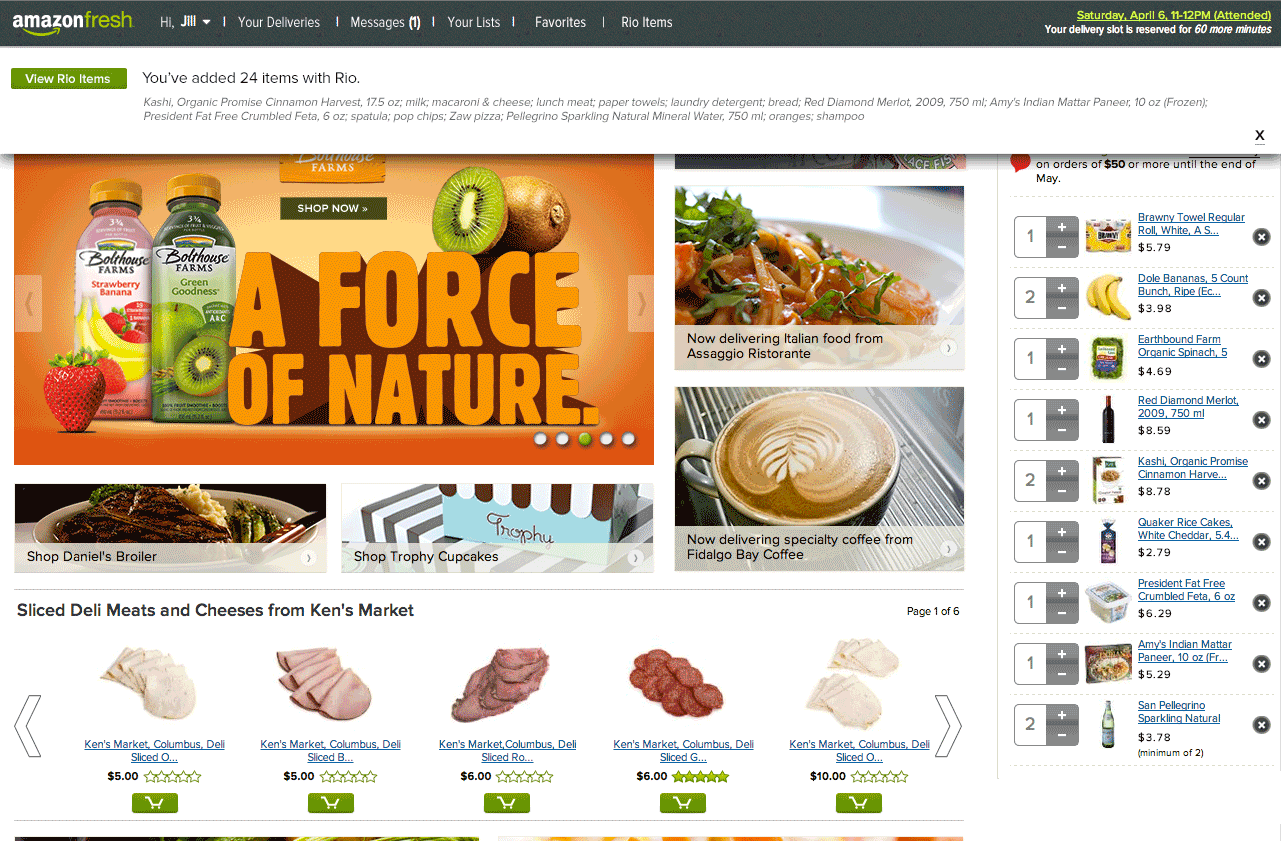Screen dimensions: 1281x841
Task: Click the View Rio Items button
Action: tap(69, 79)
